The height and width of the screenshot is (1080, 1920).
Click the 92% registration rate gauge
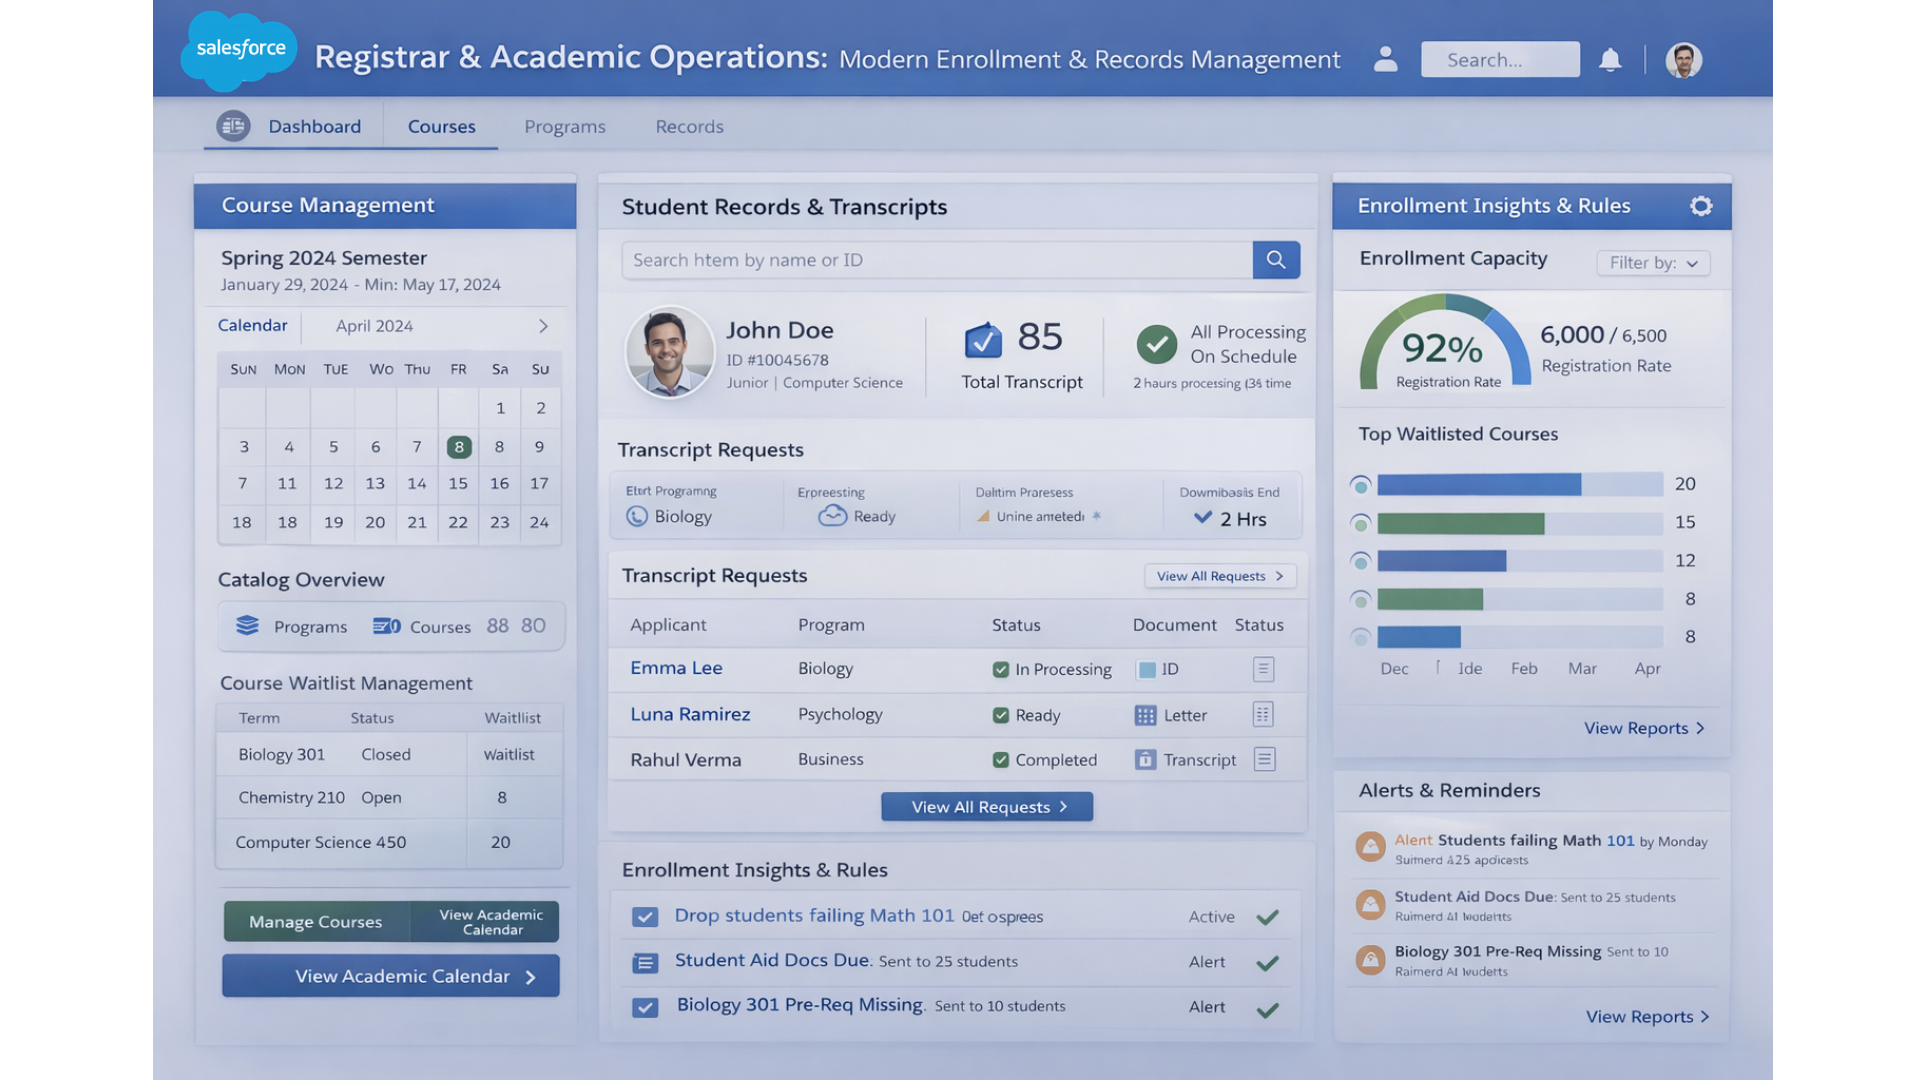[1440, 348]
